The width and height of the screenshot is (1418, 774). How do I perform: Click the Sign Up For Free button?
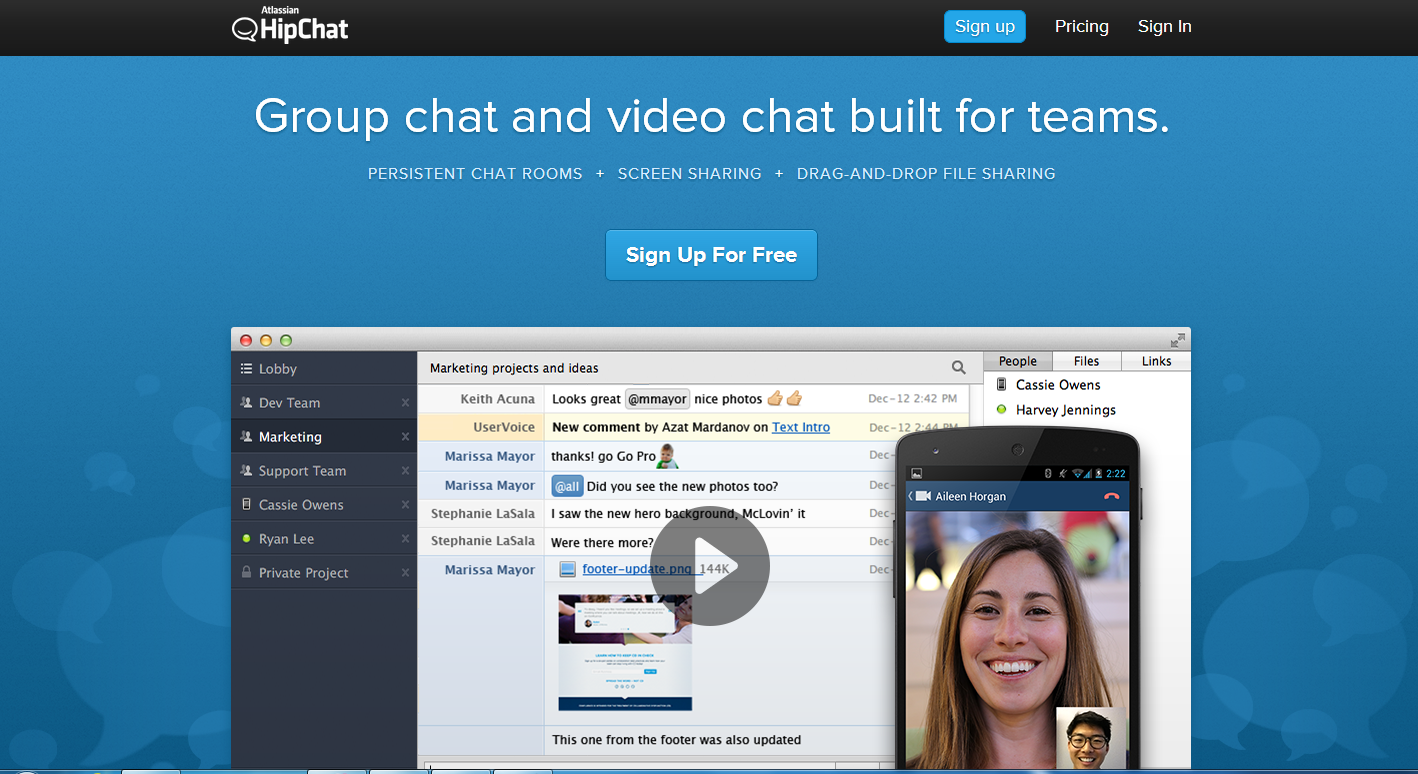[x=711, y=255]
